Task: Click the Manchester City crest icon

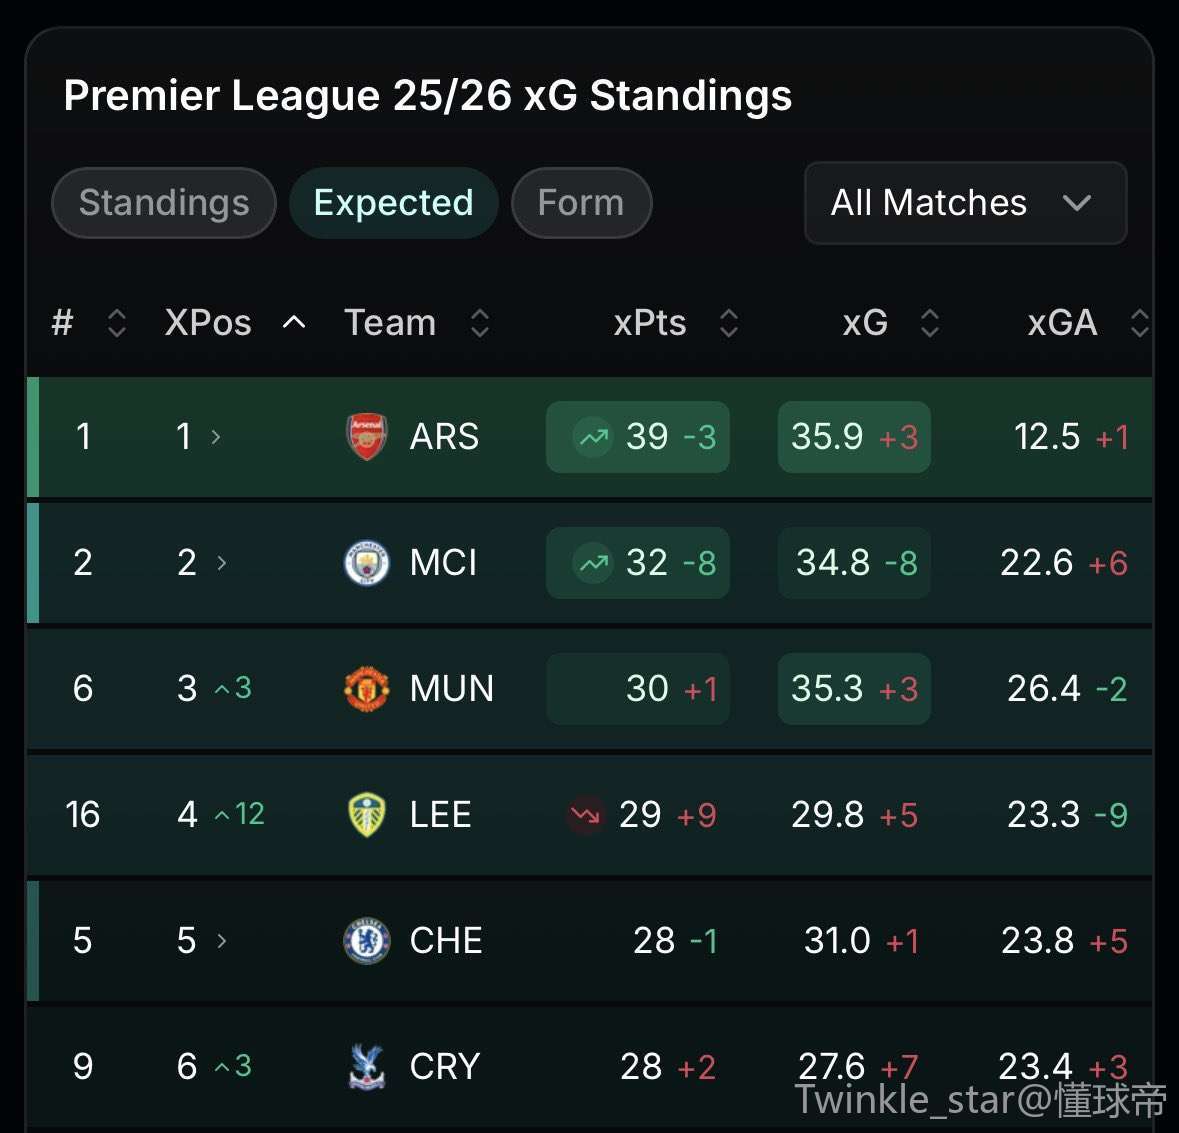Action: tap(367, 563)
